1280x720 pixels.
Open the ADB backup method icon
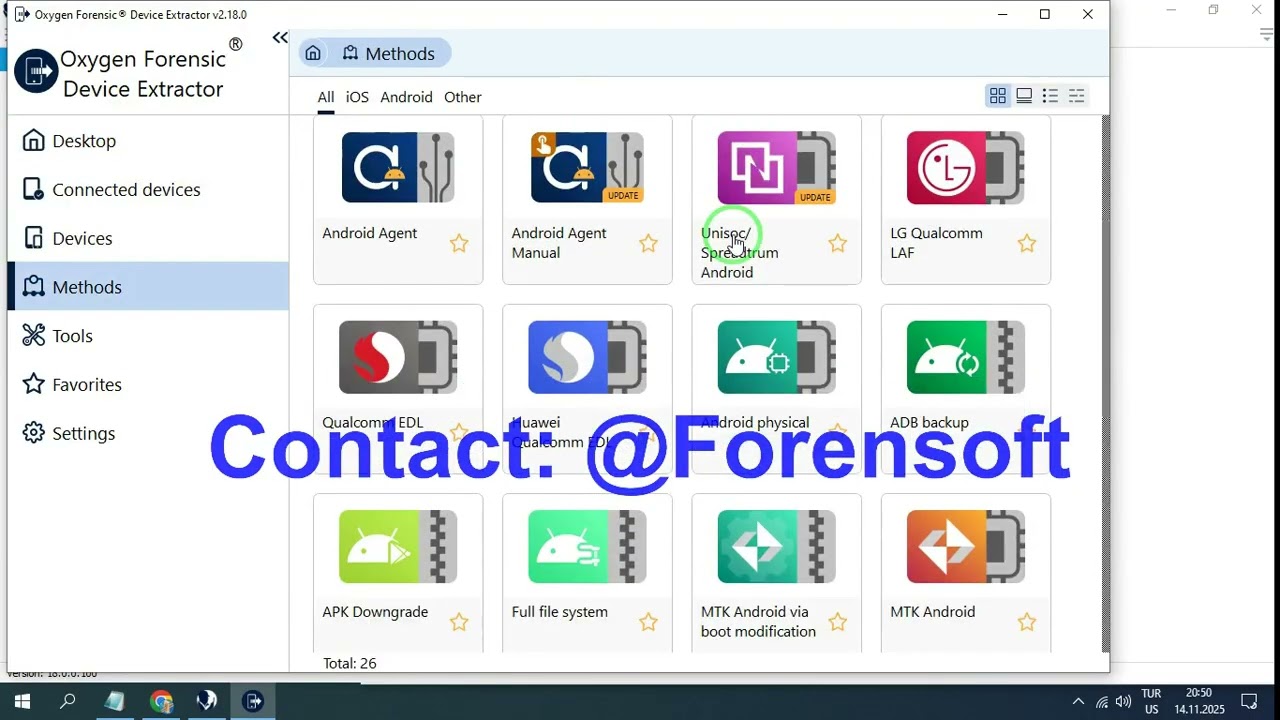965,357
